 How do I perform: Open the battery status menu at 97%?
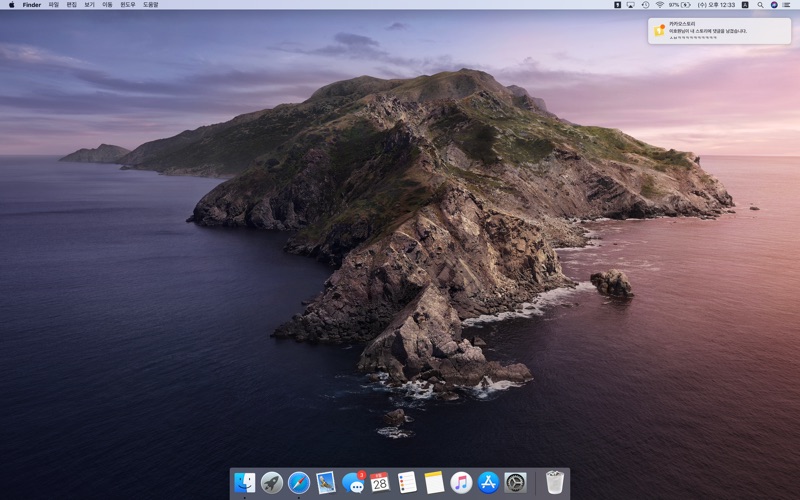[680, 5]
